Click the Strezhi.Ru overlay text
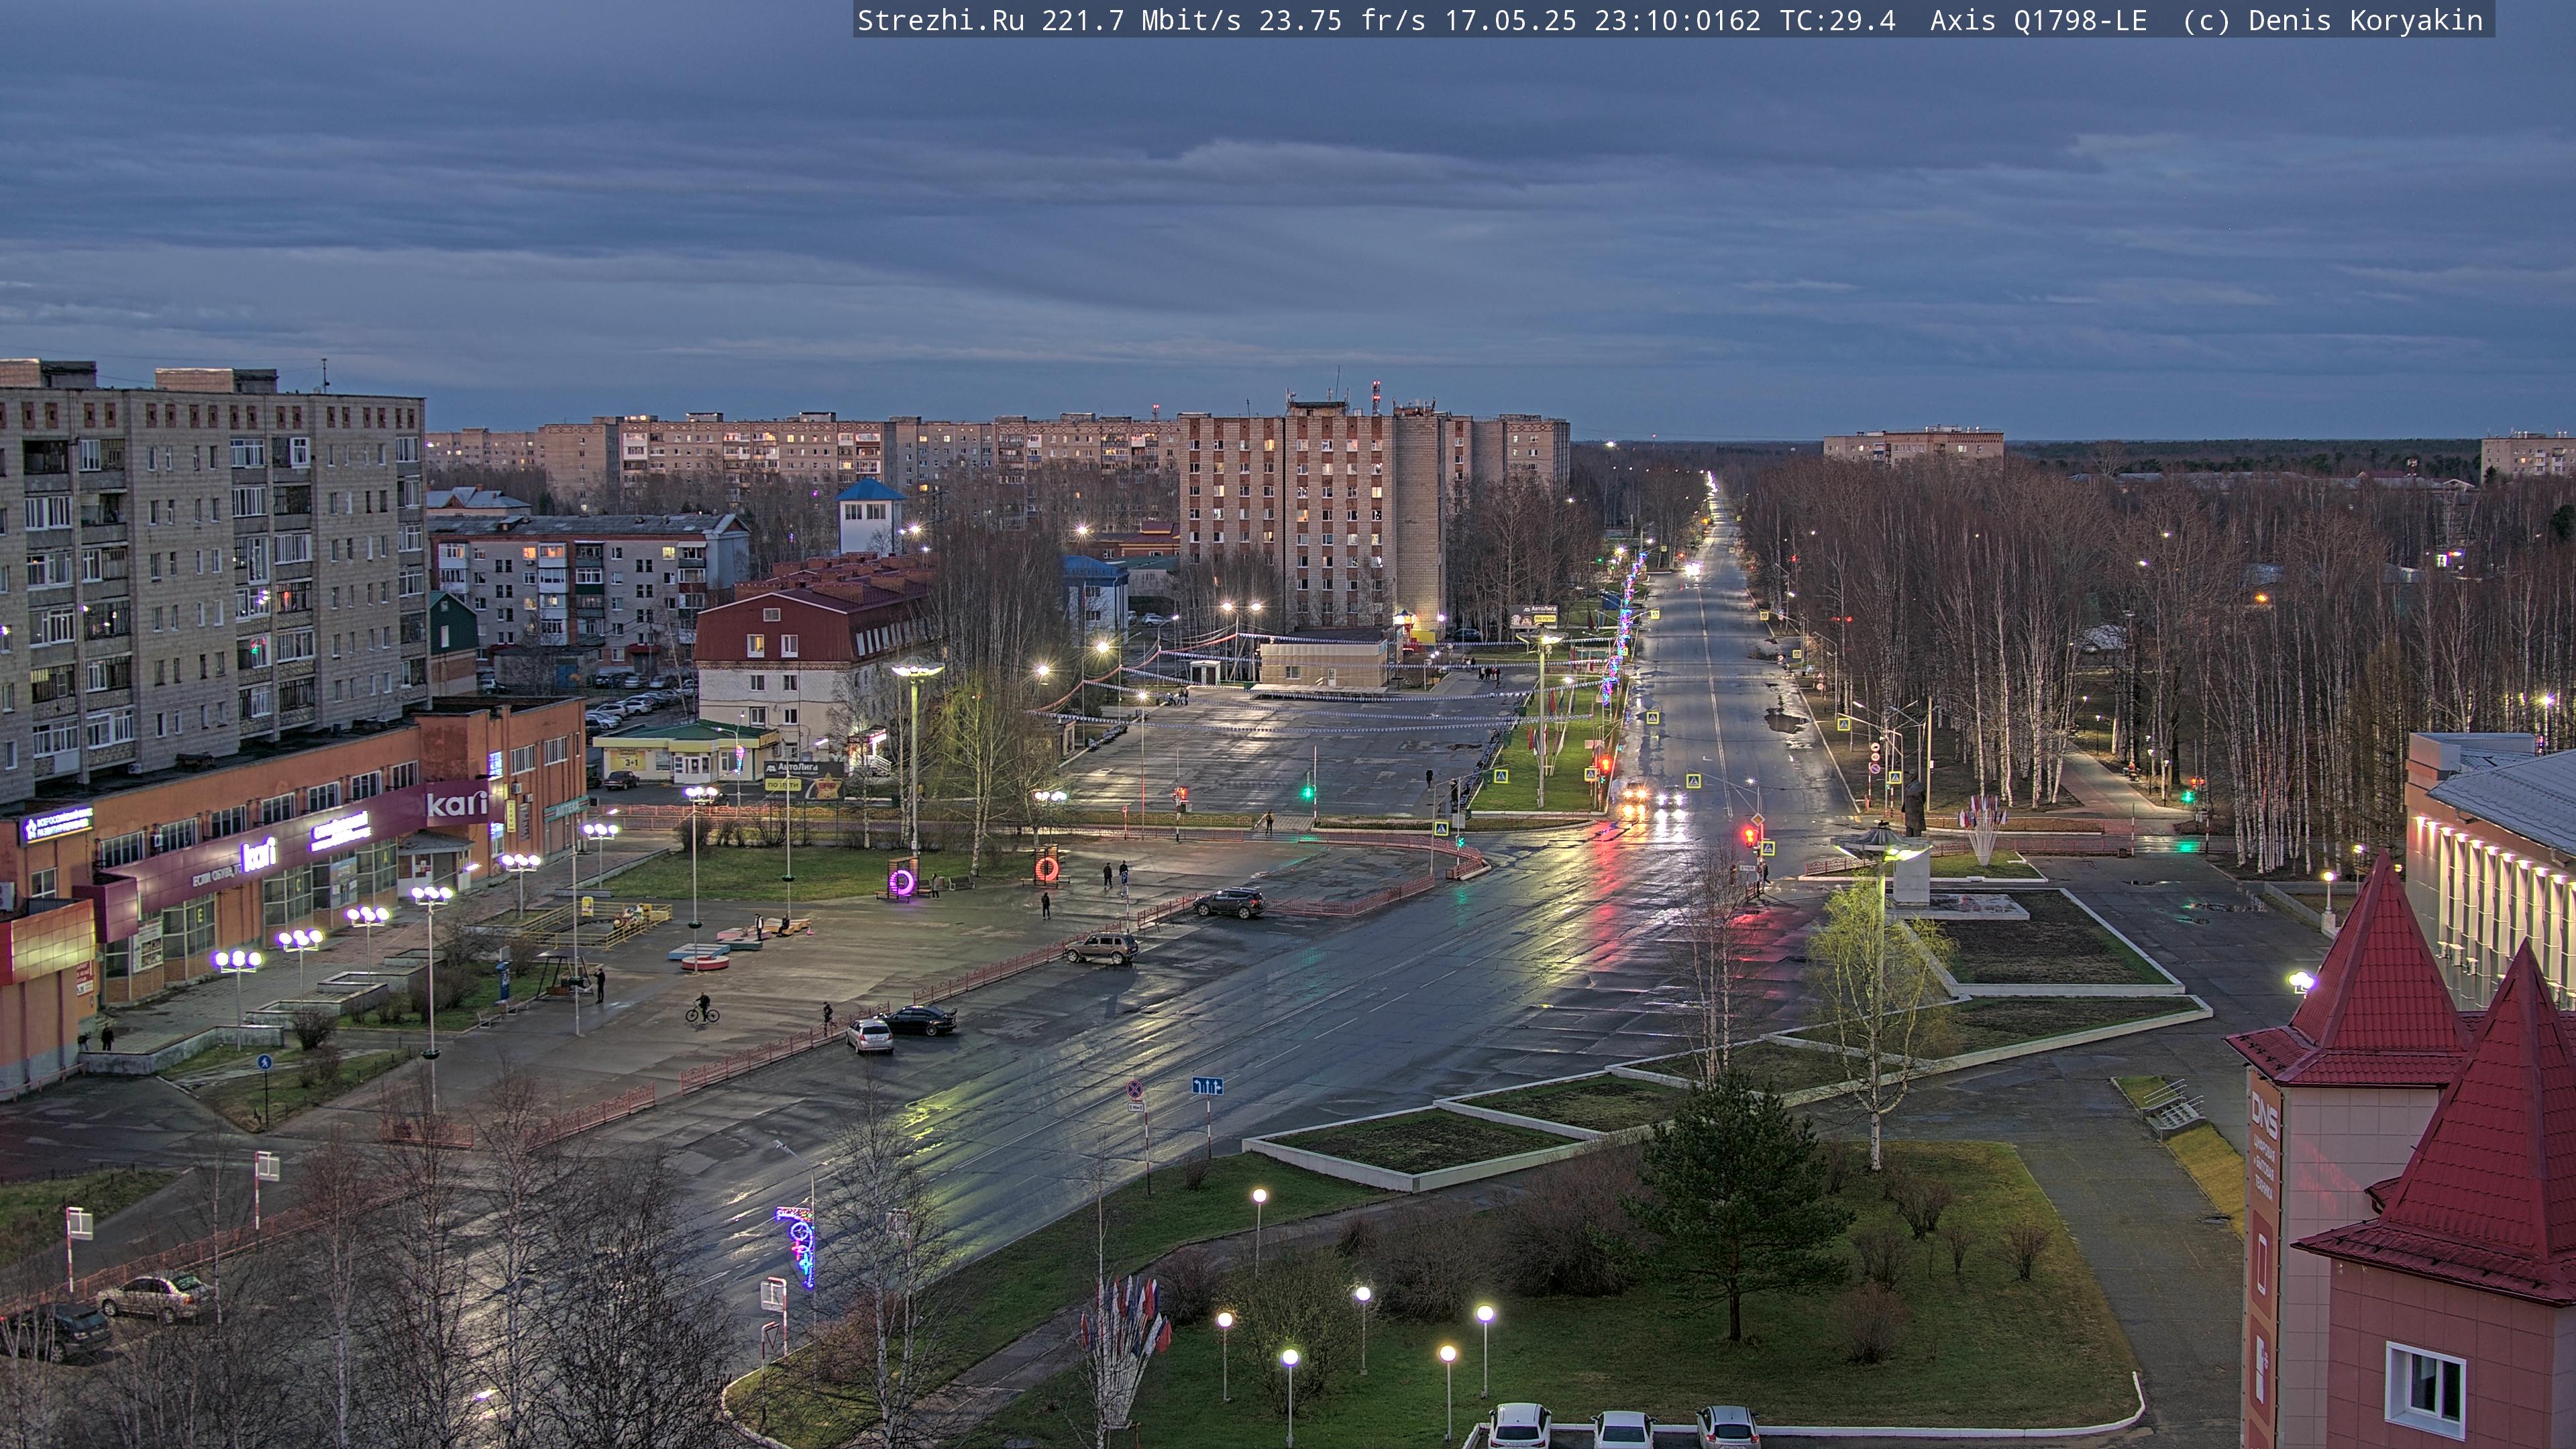The image size is (2576, 1449). click(x=941, y=21)
